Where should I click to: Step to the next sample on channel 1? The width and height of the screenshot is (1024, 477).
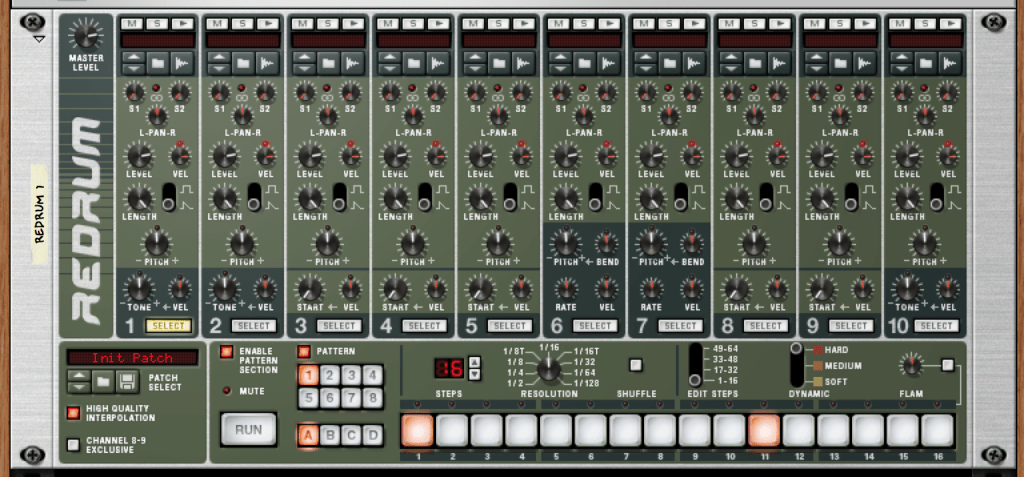pos(133,58)
